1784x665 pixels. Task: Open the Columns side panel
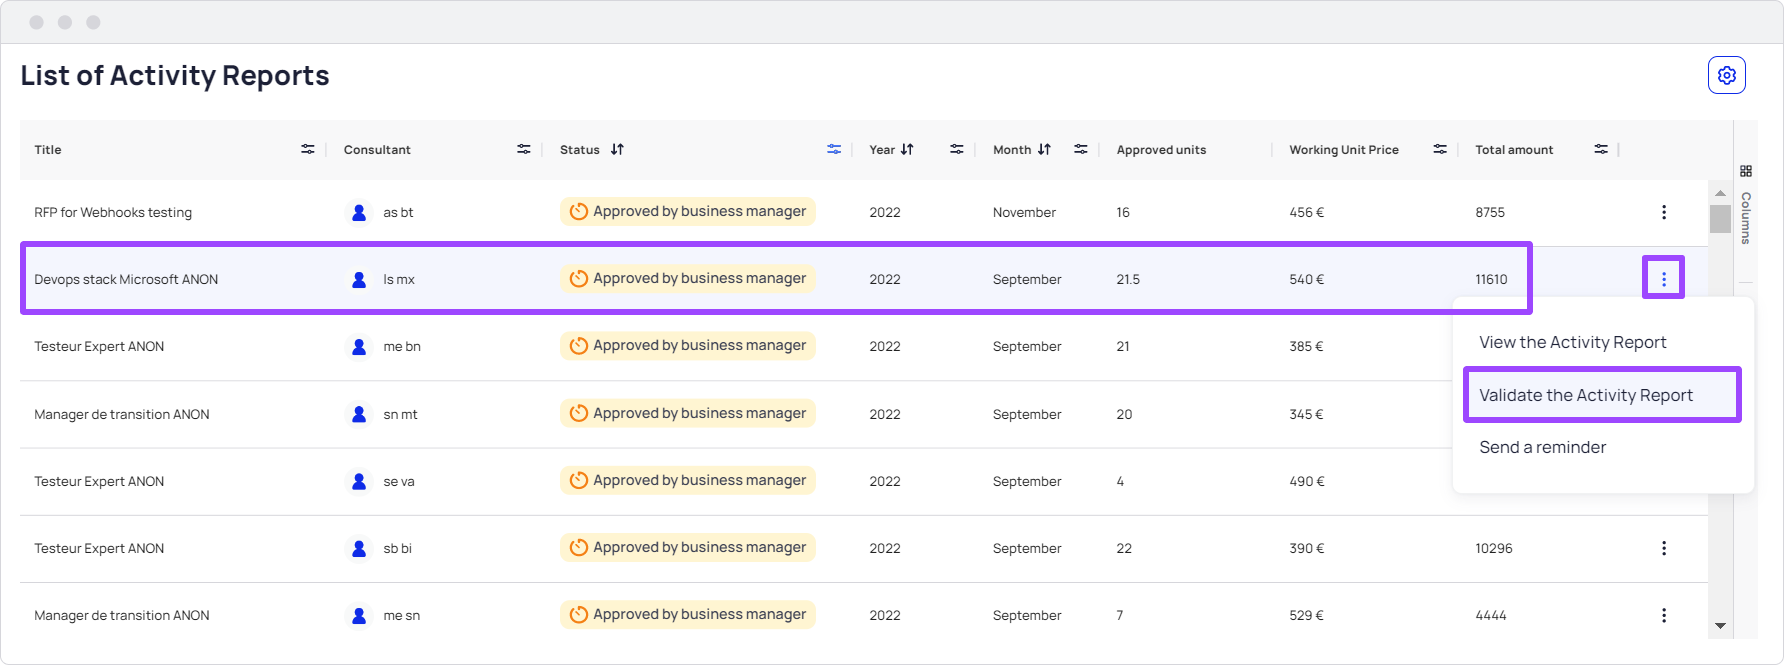(x=1746, y=205)
